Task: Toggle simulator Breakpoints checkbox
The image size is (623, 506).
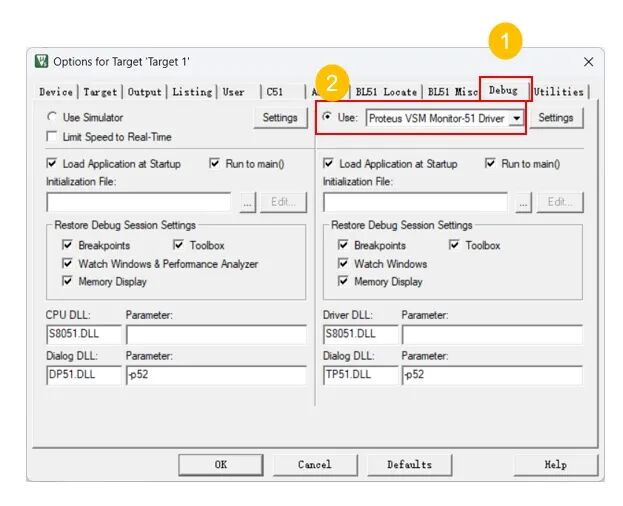Action: pyautogui.click(x=68, y=245)
